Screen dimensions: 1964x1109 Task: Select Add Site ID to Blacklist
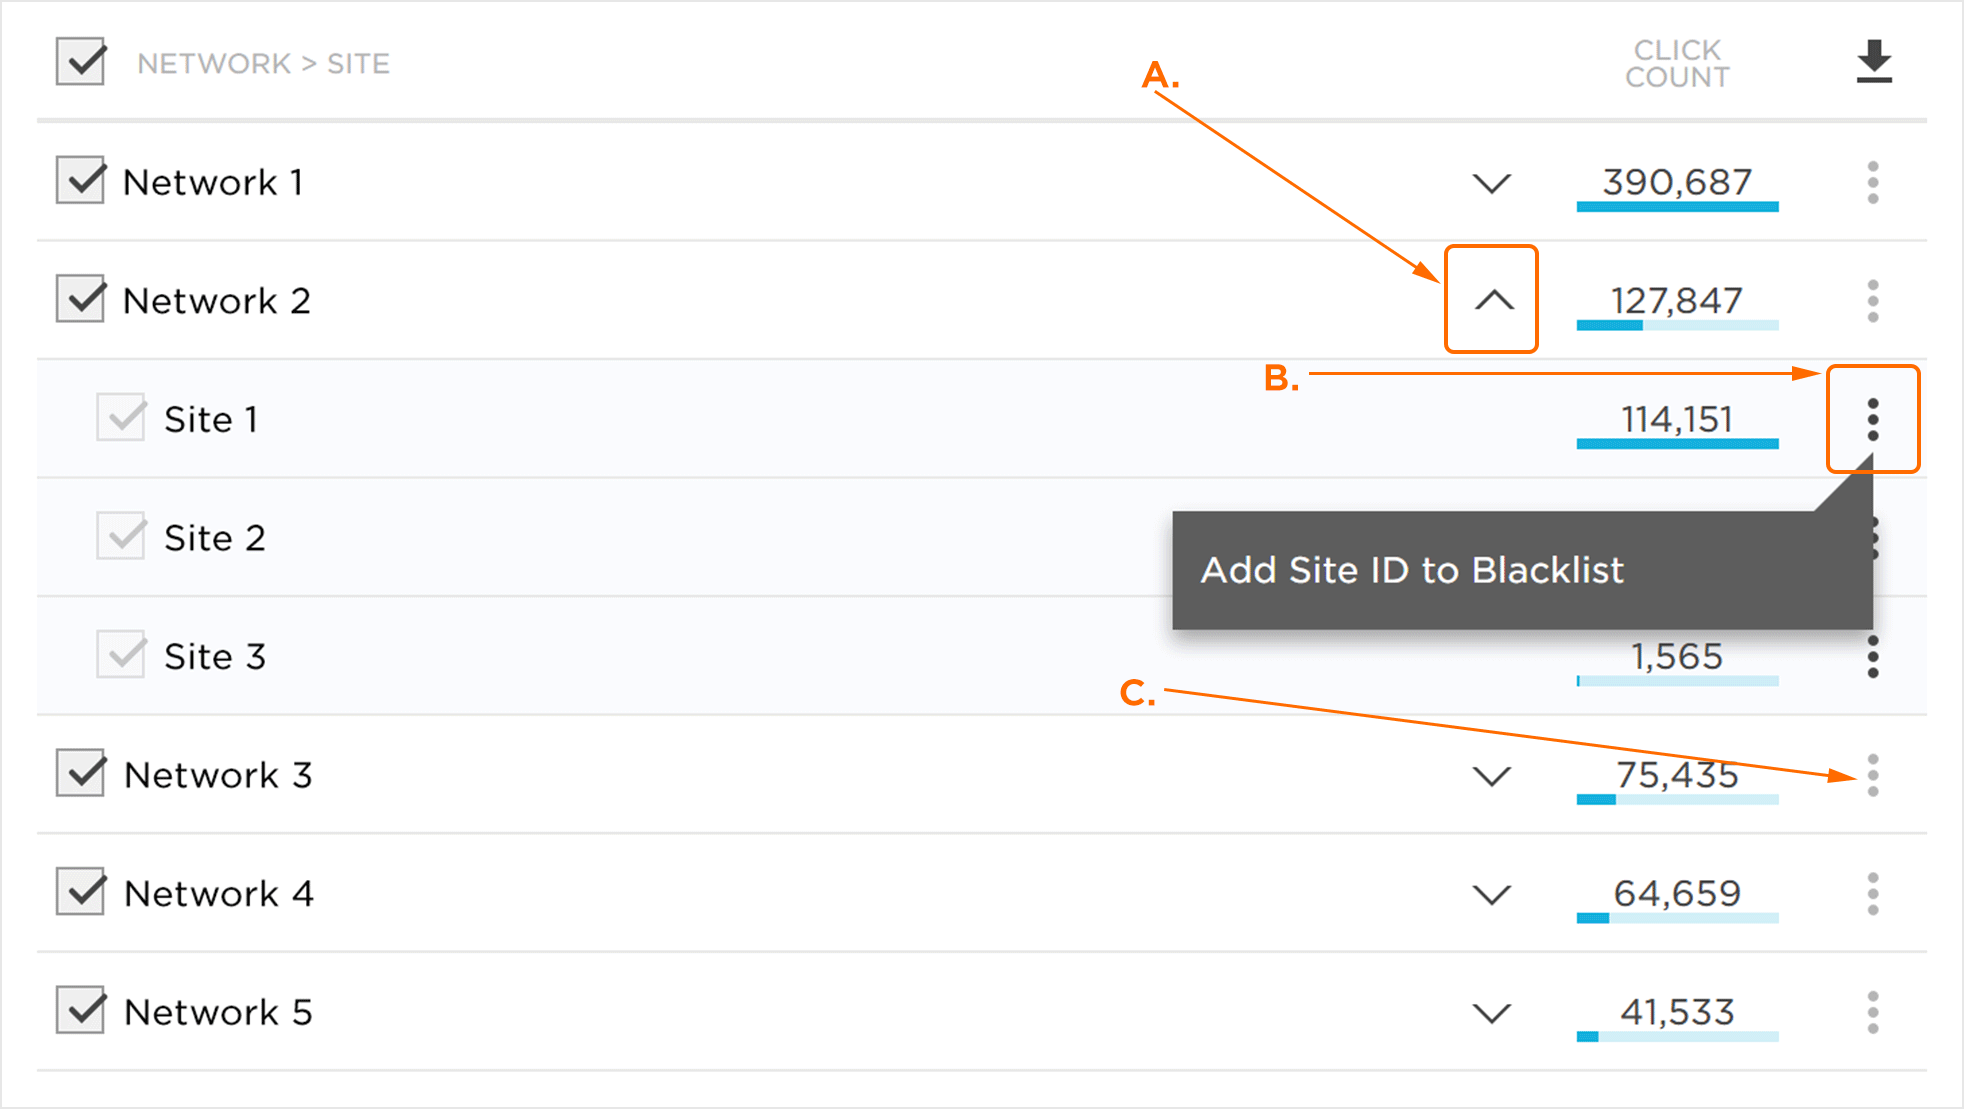[x=1412, y=570]
